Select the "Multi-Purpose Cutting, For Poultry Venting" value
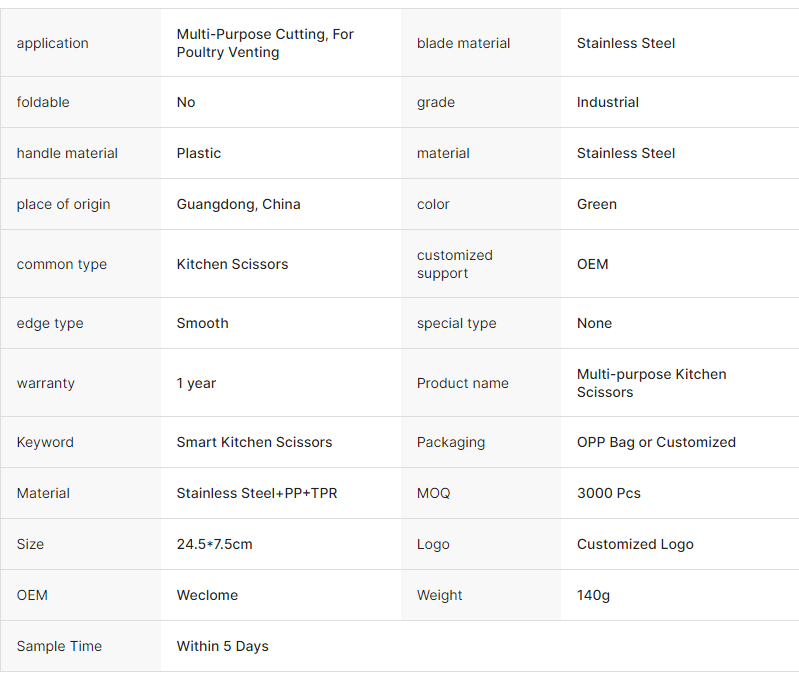The image size is (799, 677). pyautogui.click(x=265, y=43)
